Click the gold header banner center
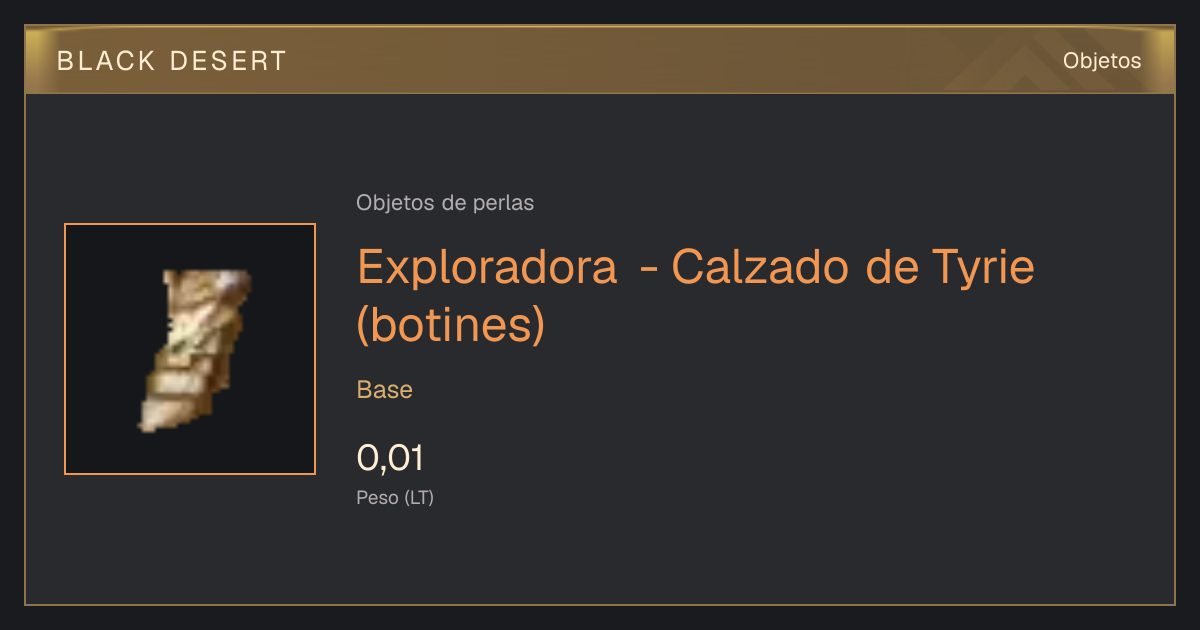Viewport: 1200px width, 630px height. pyautogui.click(x=600, y=60)
